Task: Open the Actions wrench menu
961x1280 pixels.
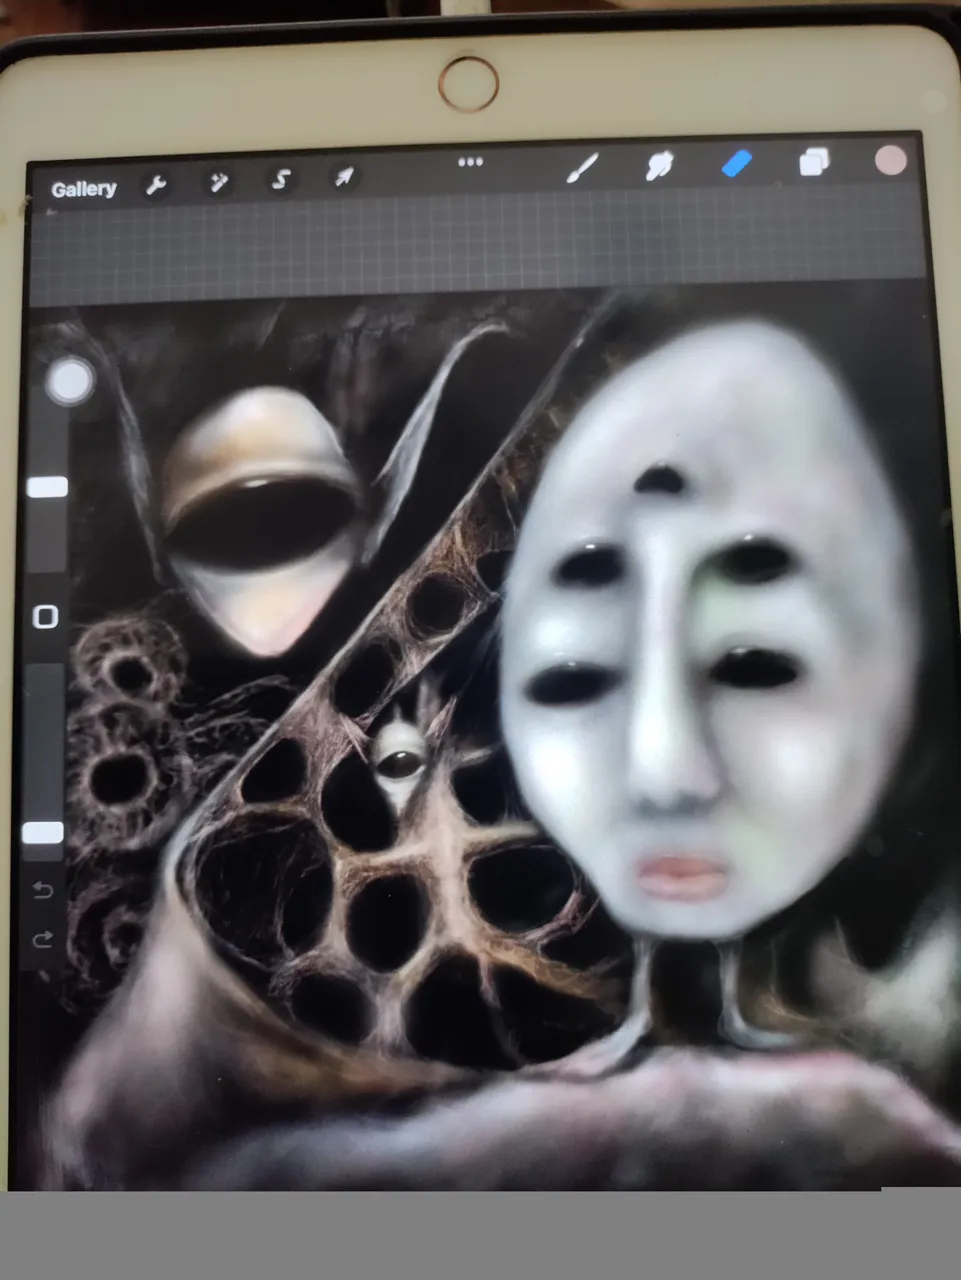Action: (x=156, y=185)
